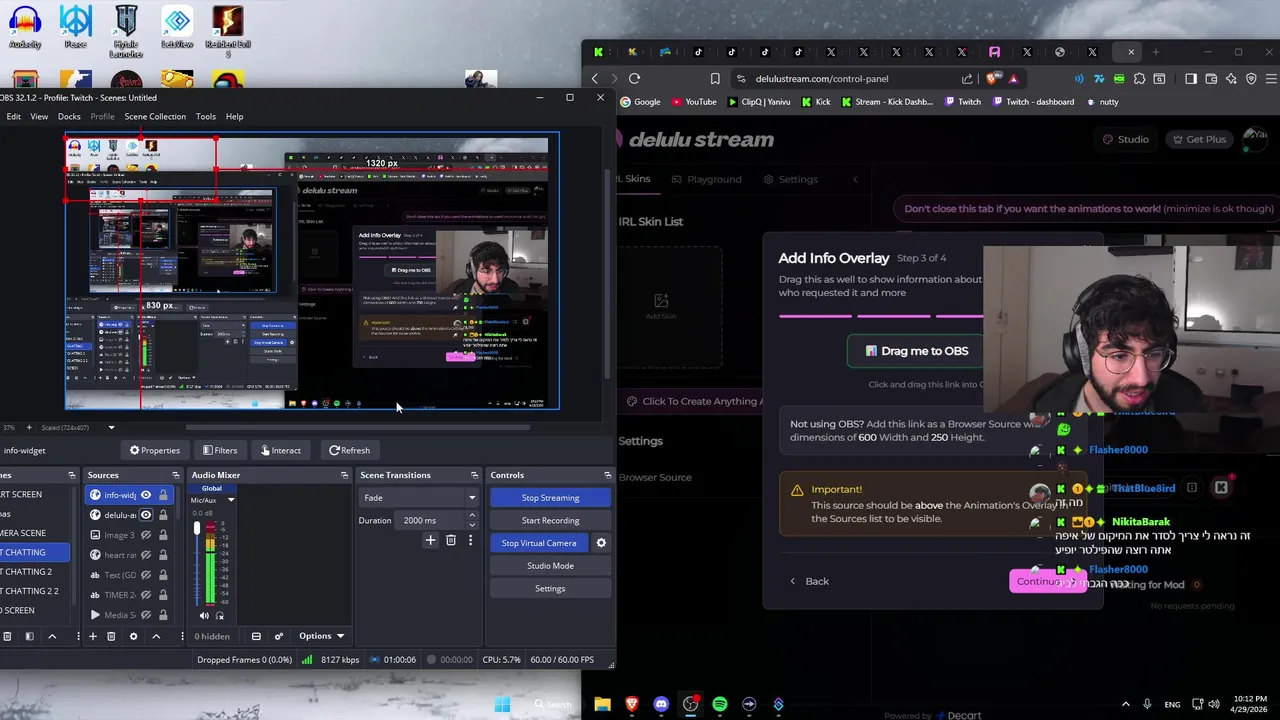Go back in the browser
This screenshot has width=1280, height=720.
596,78
